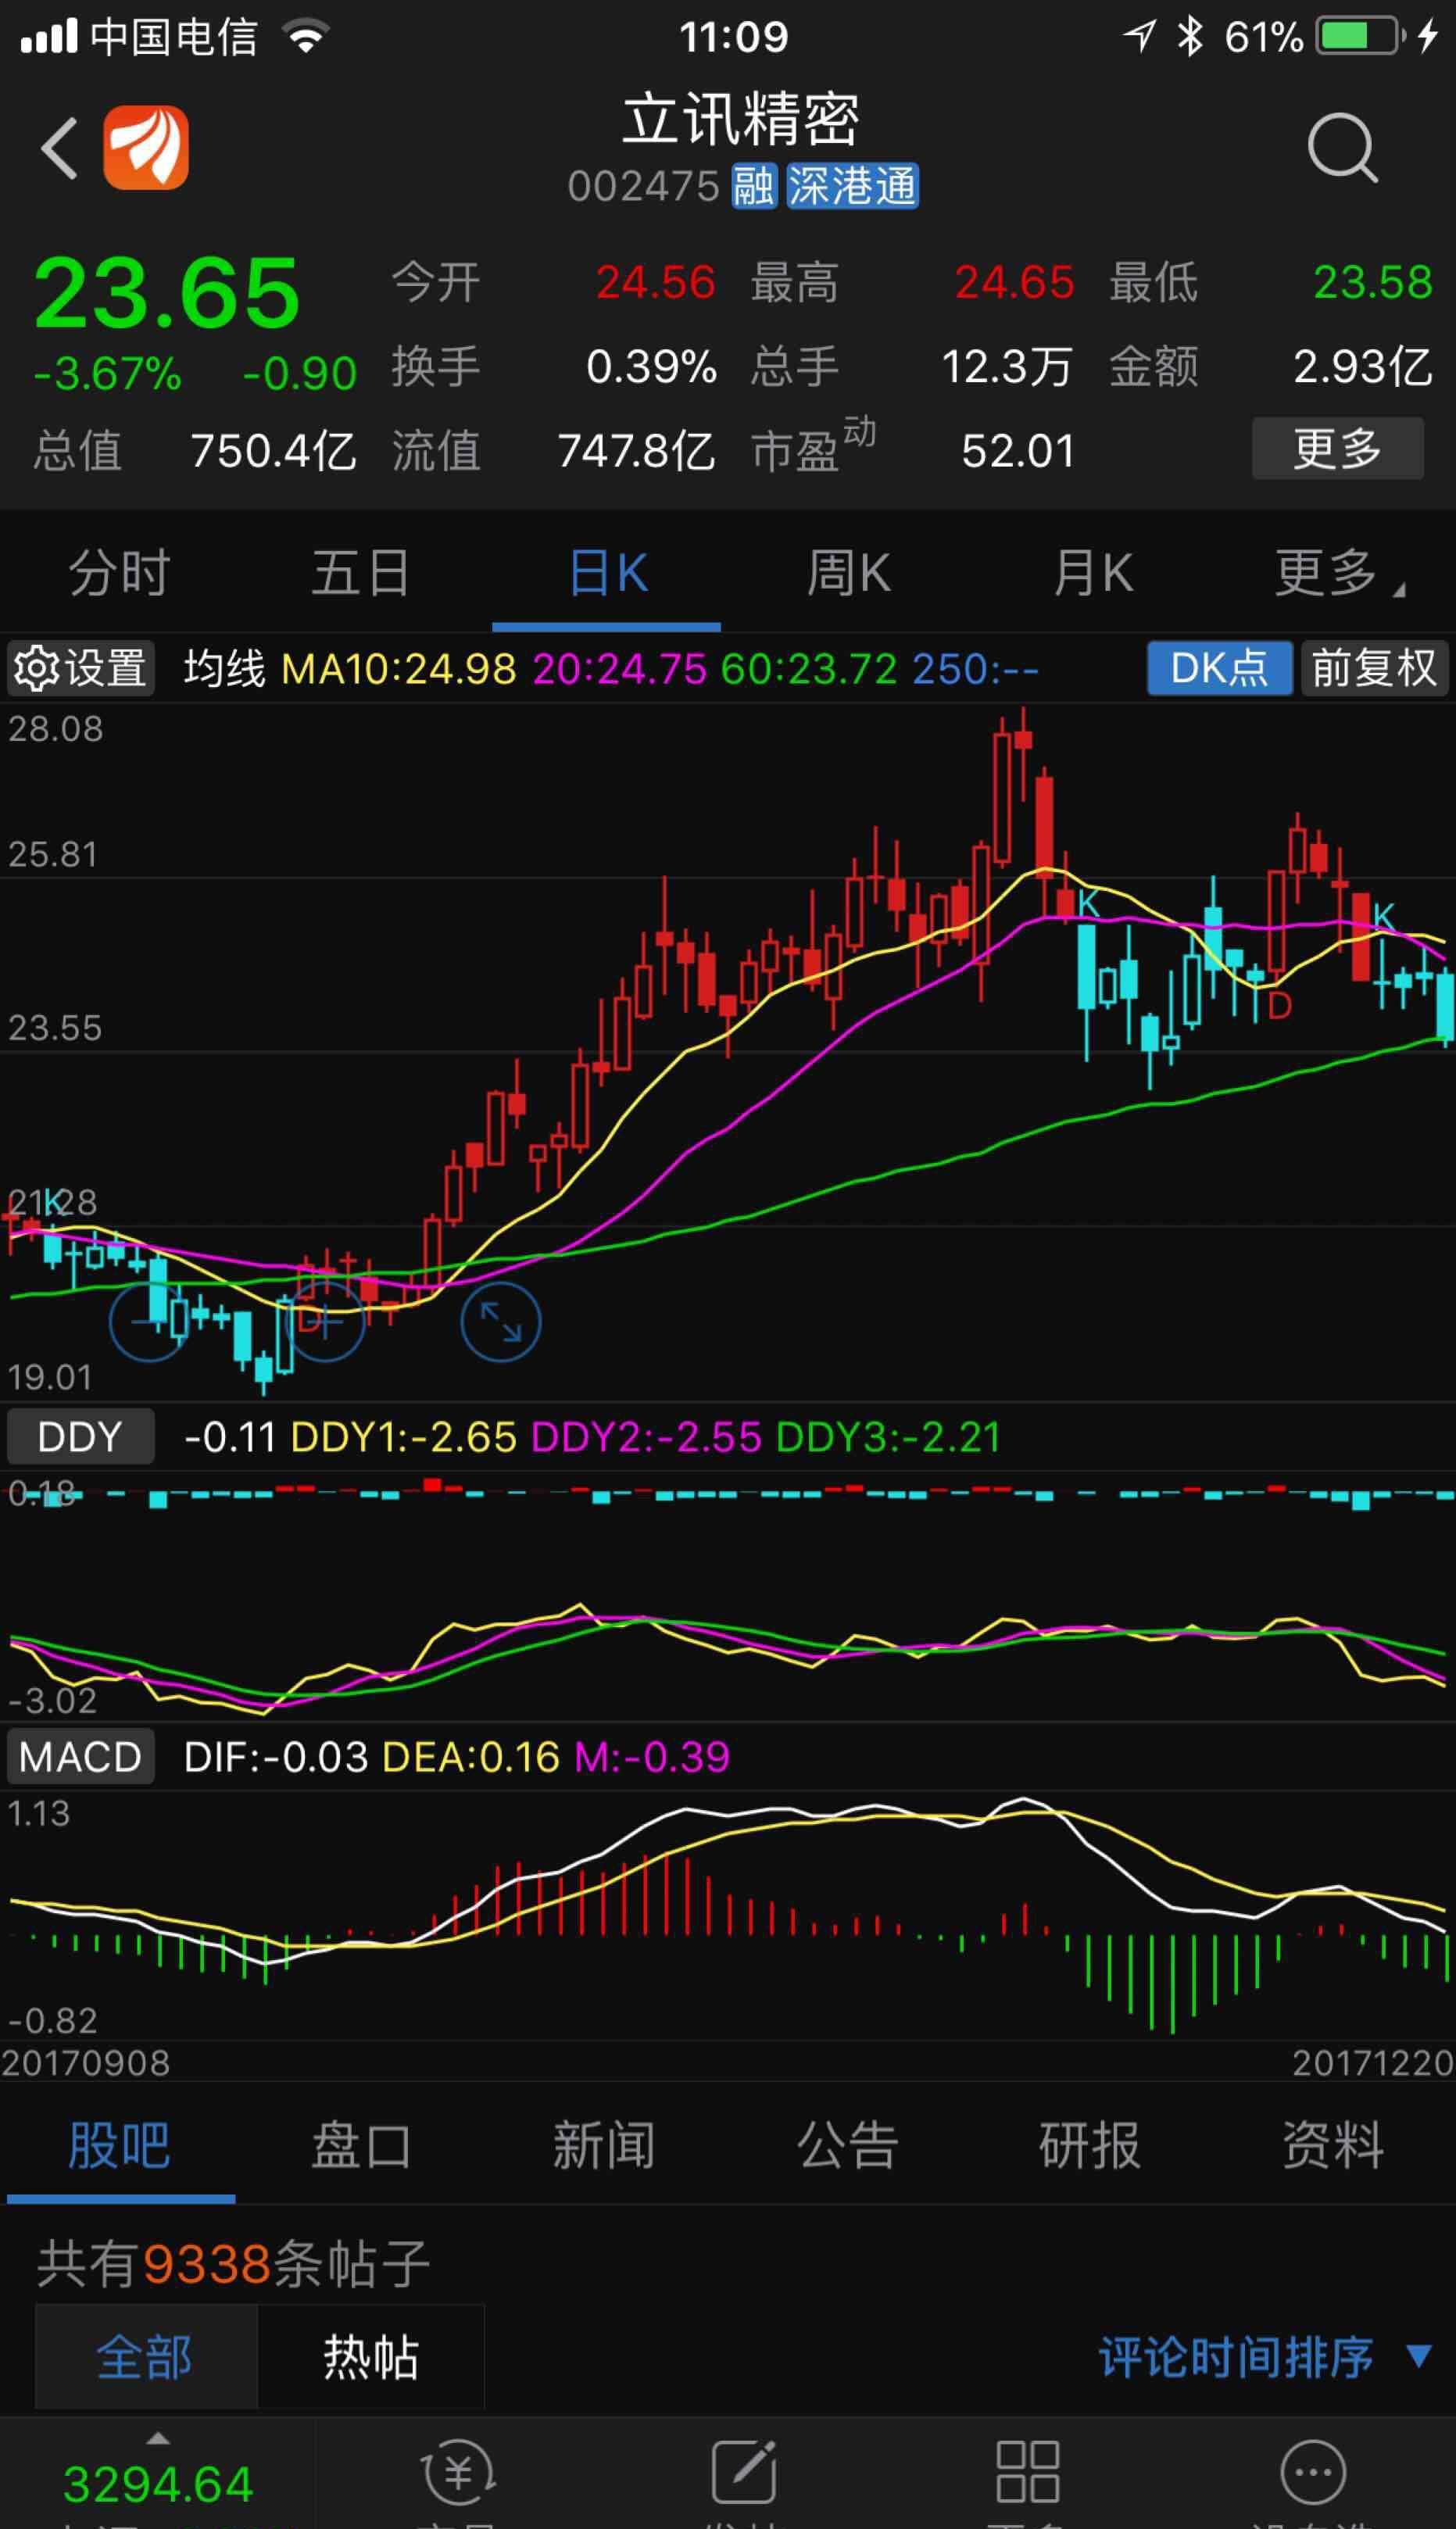
Task: Tap the DEA:0.16 MACD value
Action: click(x=470, y=1756)
